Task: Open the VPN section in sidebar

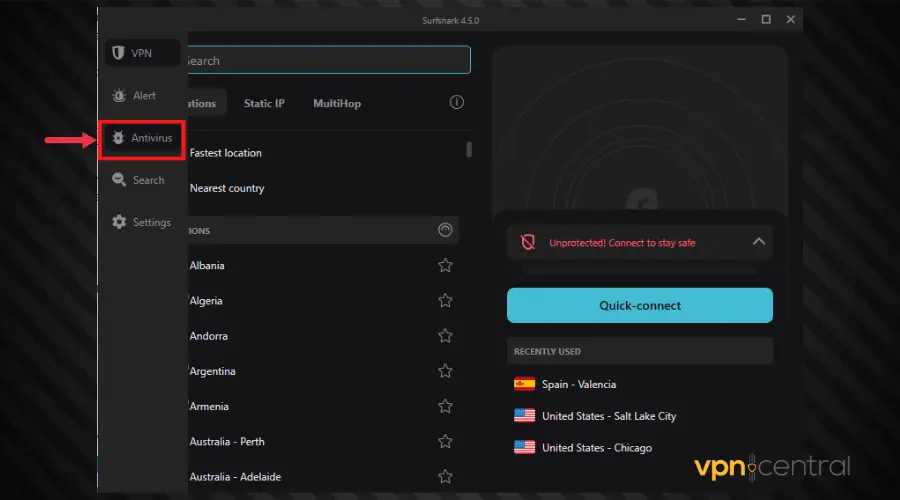Action: [x=142, y=53]
